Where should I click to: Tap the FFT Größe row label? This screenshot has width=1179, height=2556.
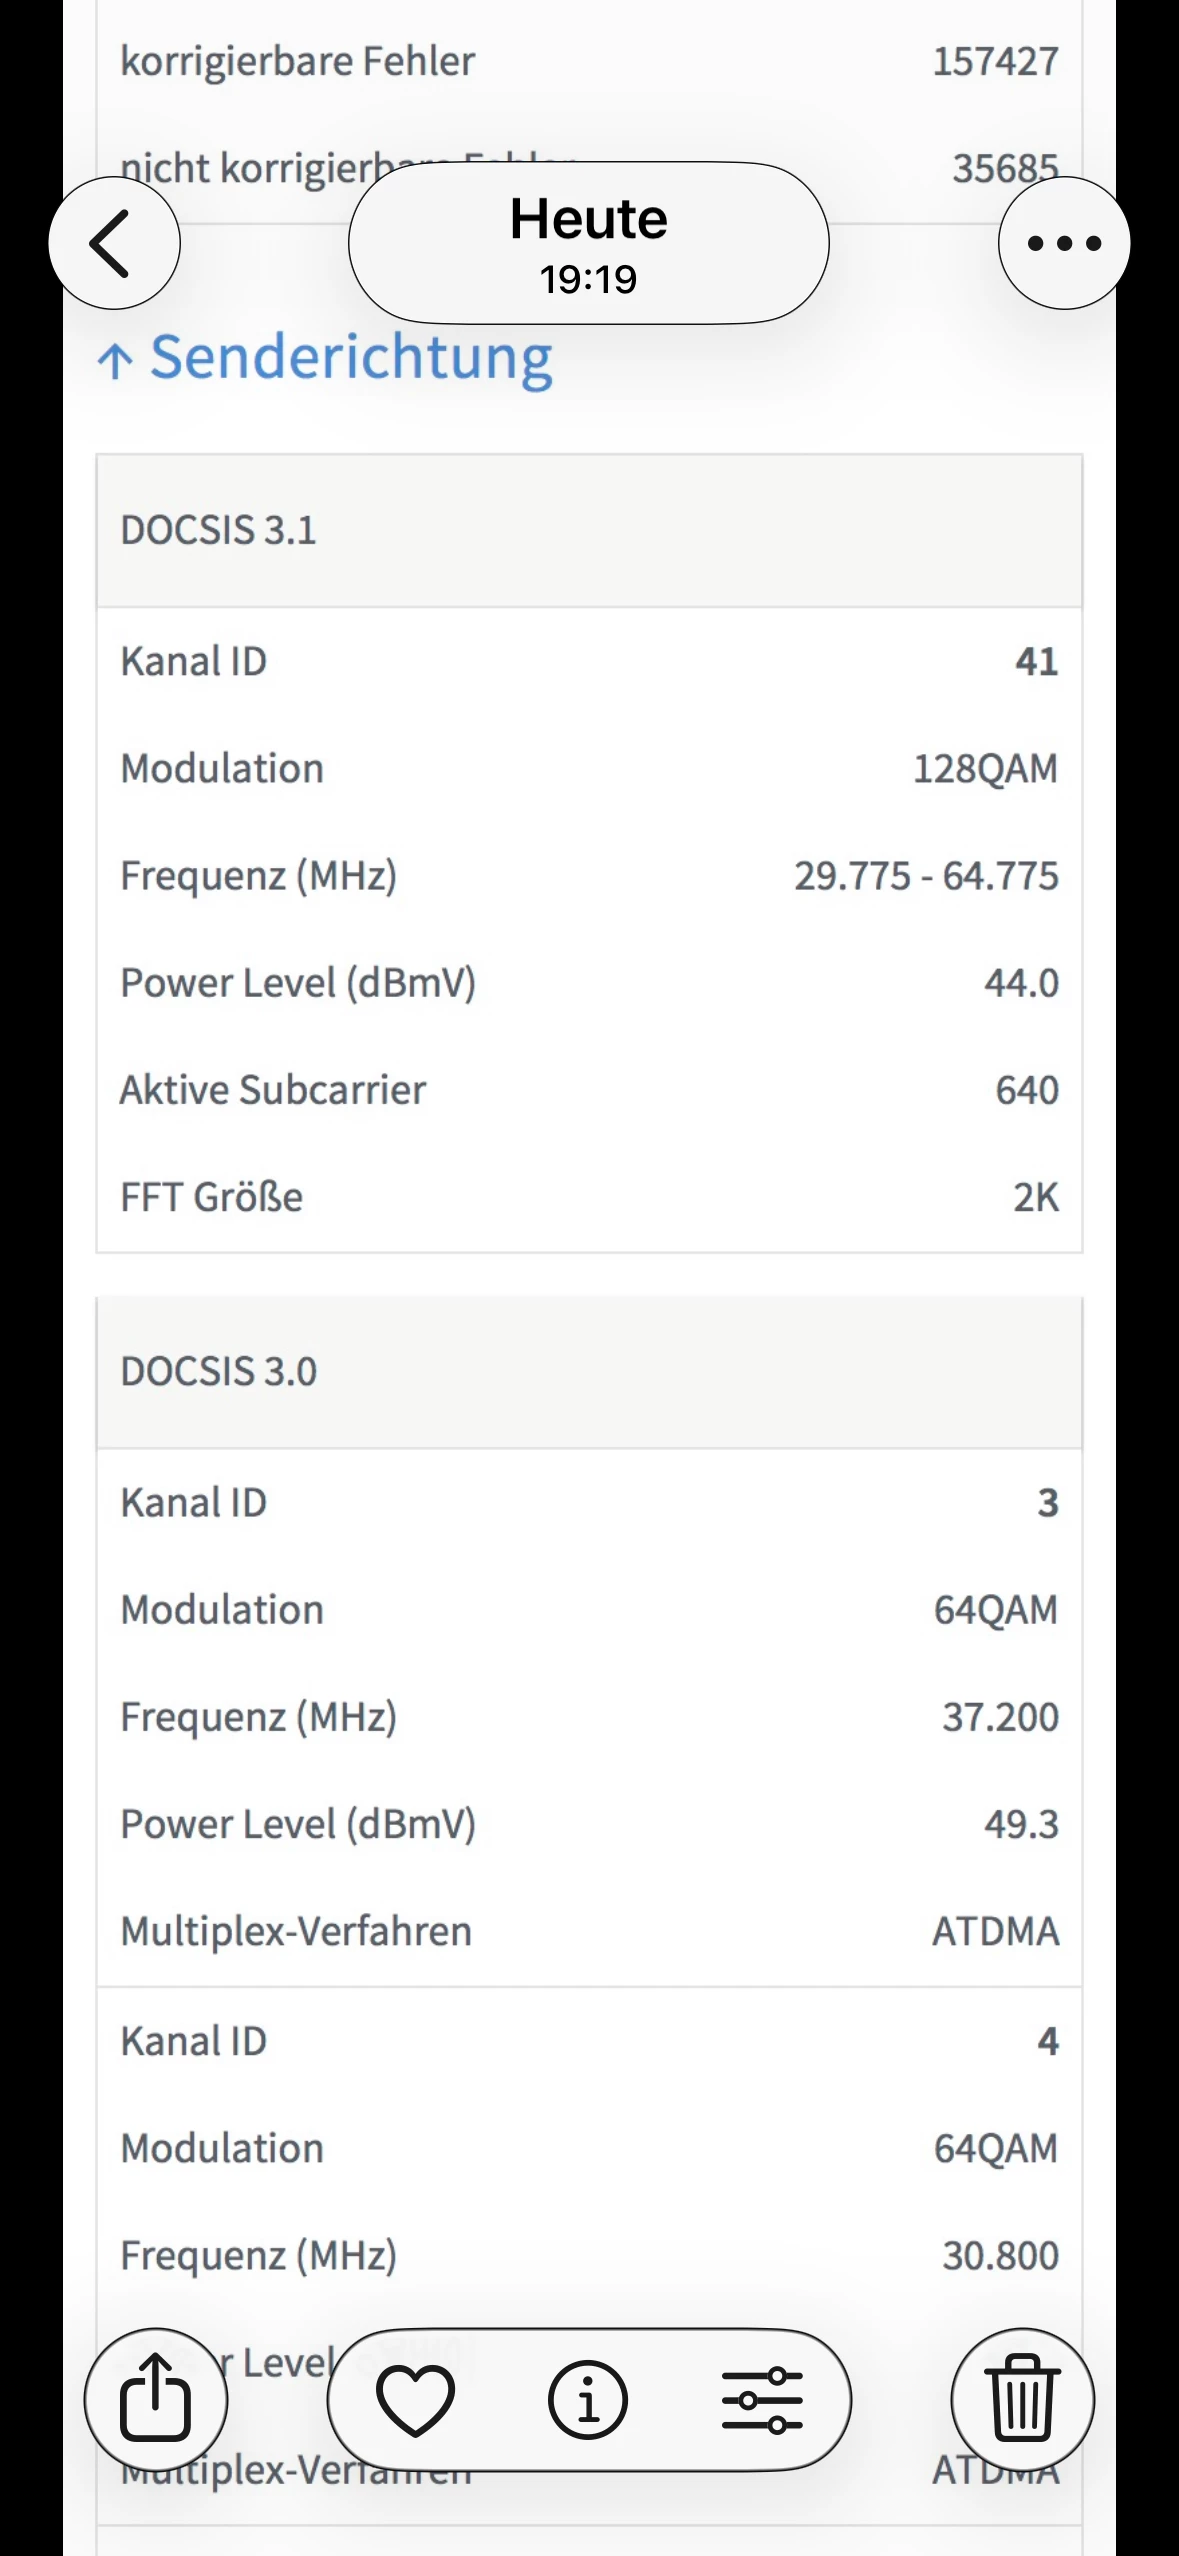[211, 1197]
